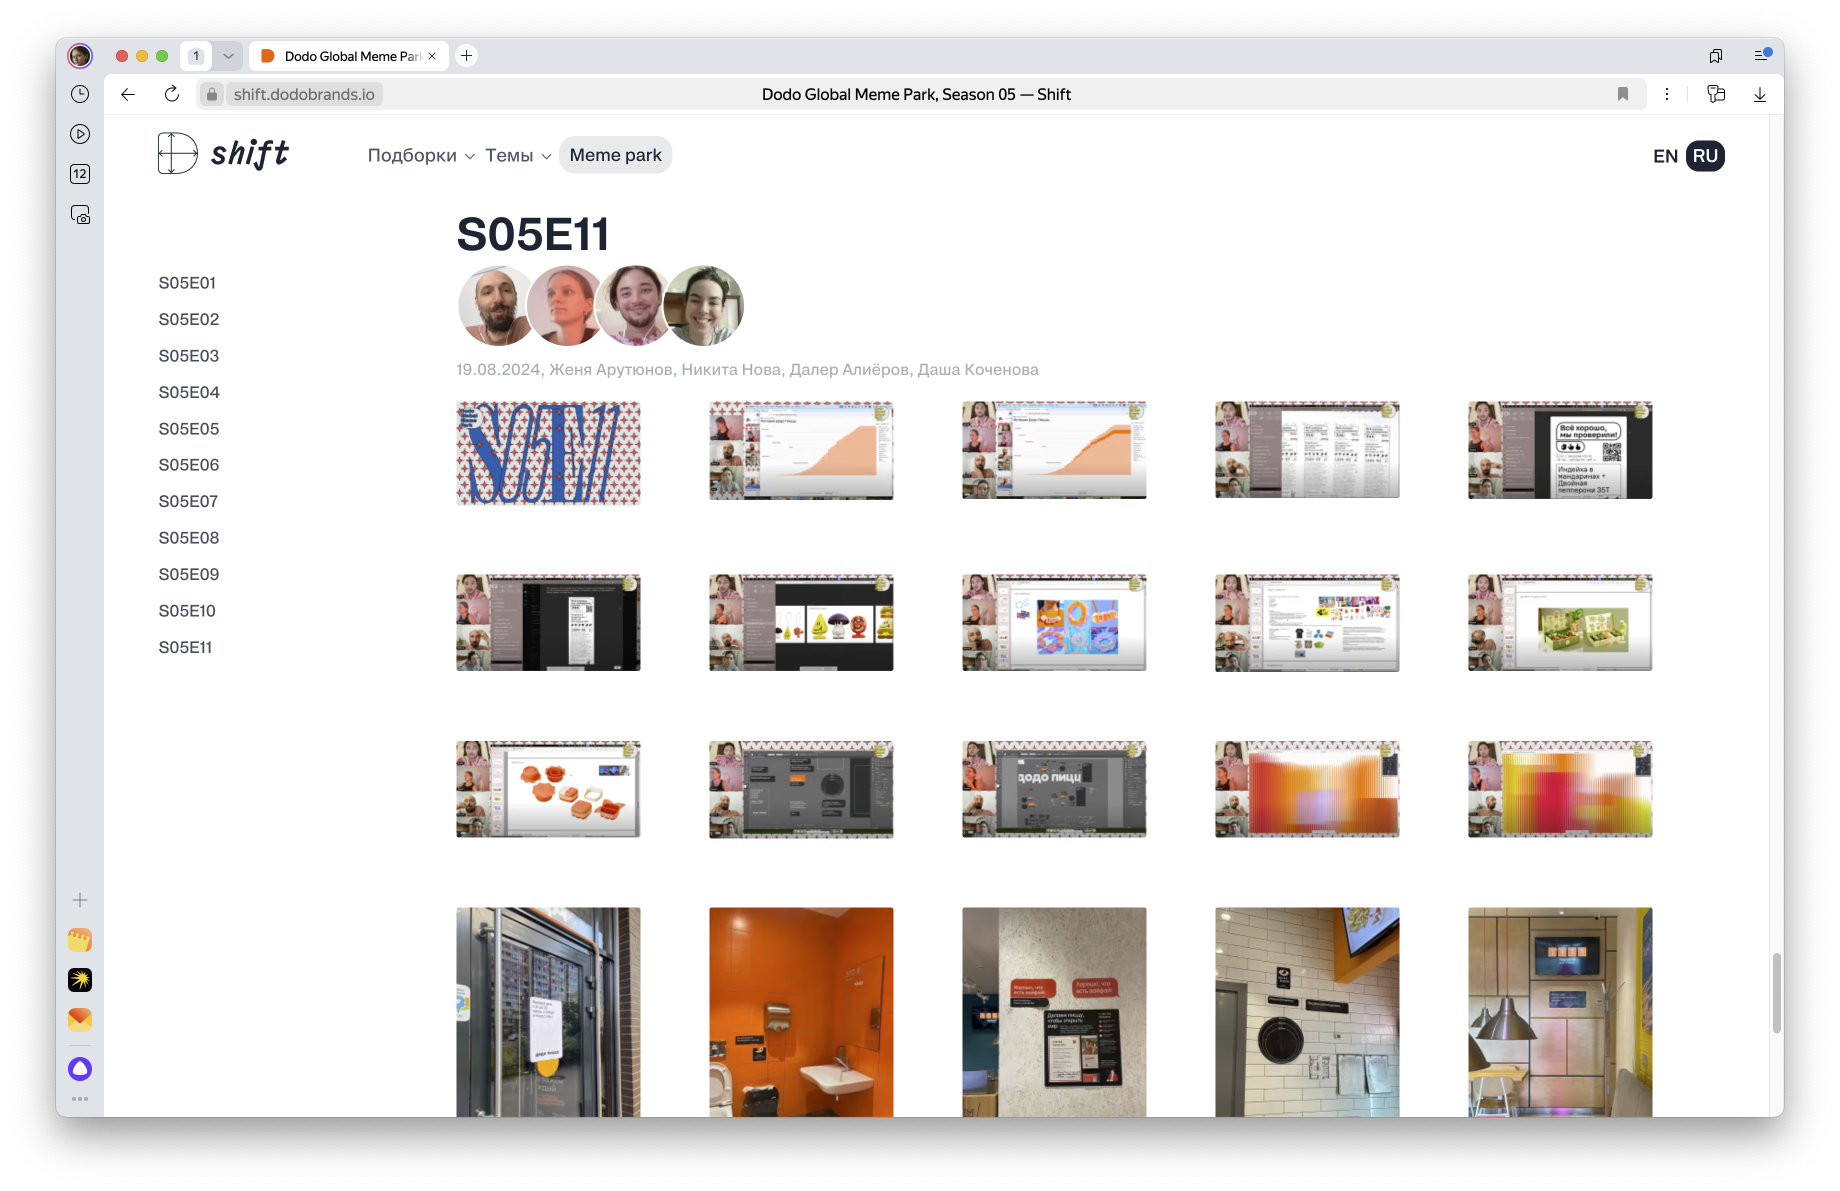
Task: Jump to the S05E10 episode link
Action: 187,611
